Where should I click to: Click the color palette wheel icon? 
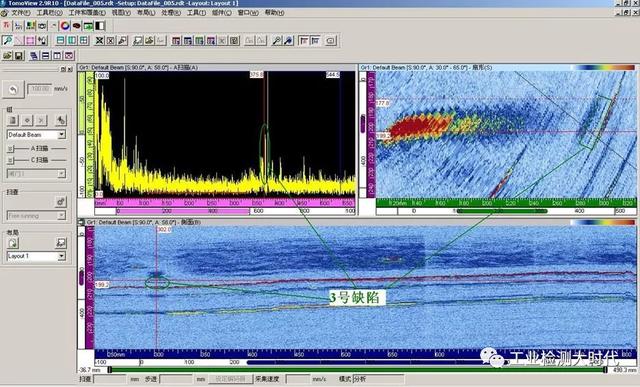pos(65,26)
